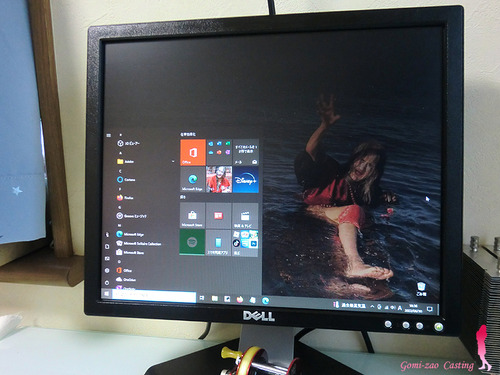This screenshot has width=500, height=375.
Task: Open Microsoft Solitaire Collection from the app list
Action: coord(138,243)
